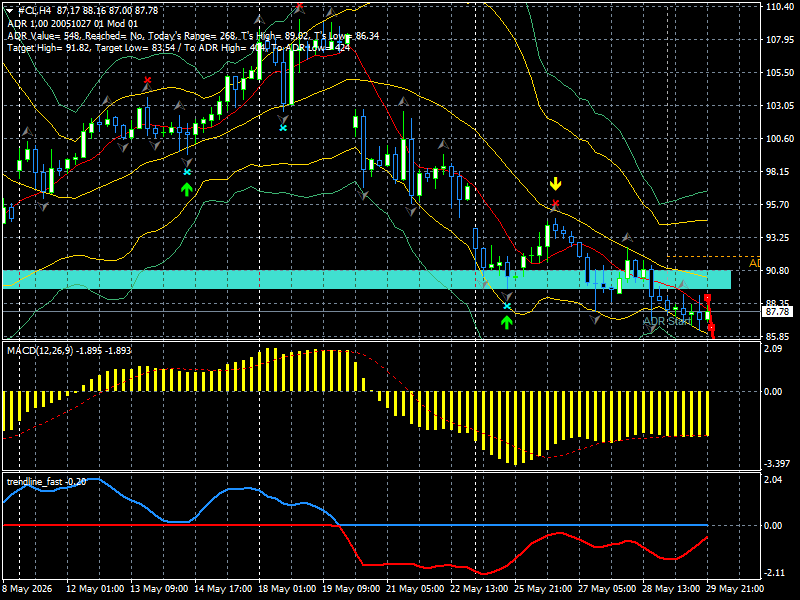The height and width of the screenshot is (600, 800).
Task: Click the trendline_fast indicator label
Action: pyautogui.click(x=46, y=482)
